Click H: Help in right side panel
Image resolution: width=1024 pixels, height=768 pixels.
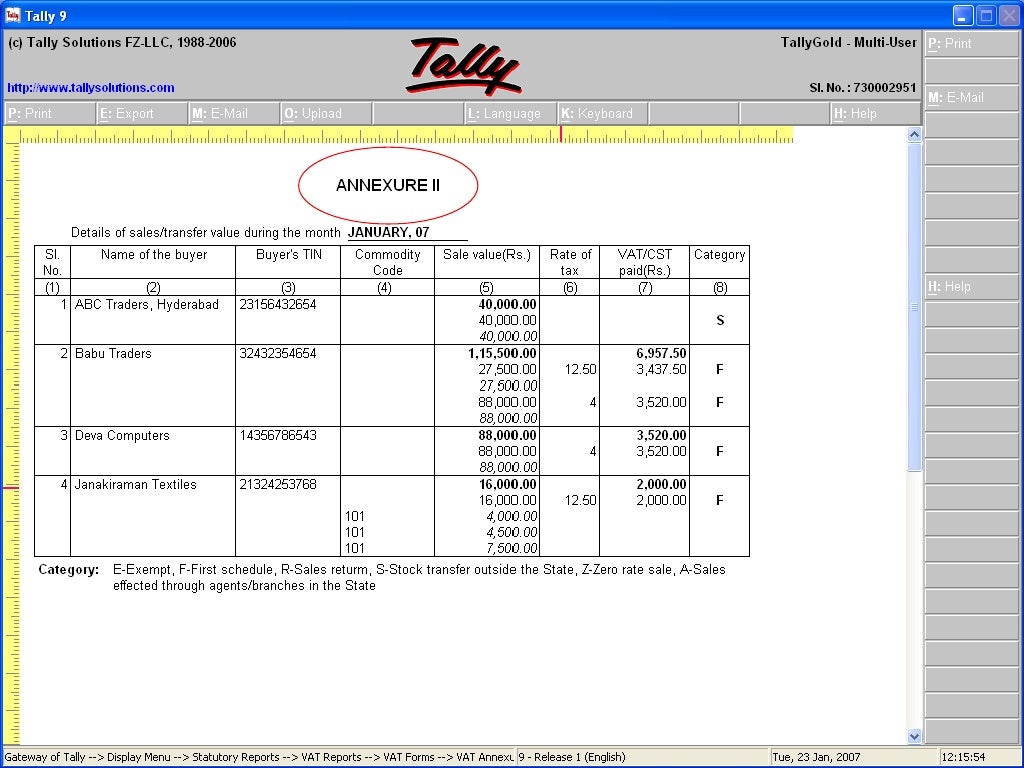(972, 287)
